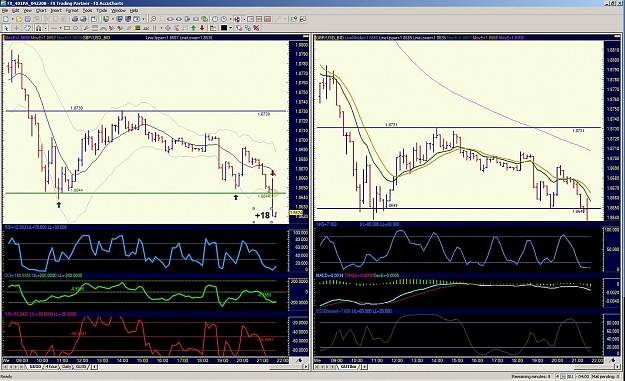The image size is (625, 381).
Task: Click the Open folder toolbar icon
Action: coord(19,19)
